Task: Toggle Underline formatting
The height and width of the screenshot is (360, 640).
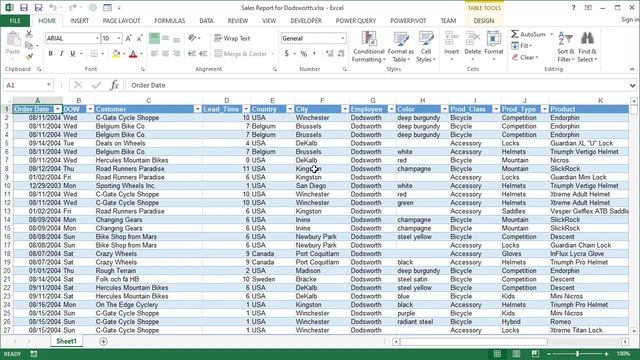Action: pyautogui.click(x=73, y=53)
